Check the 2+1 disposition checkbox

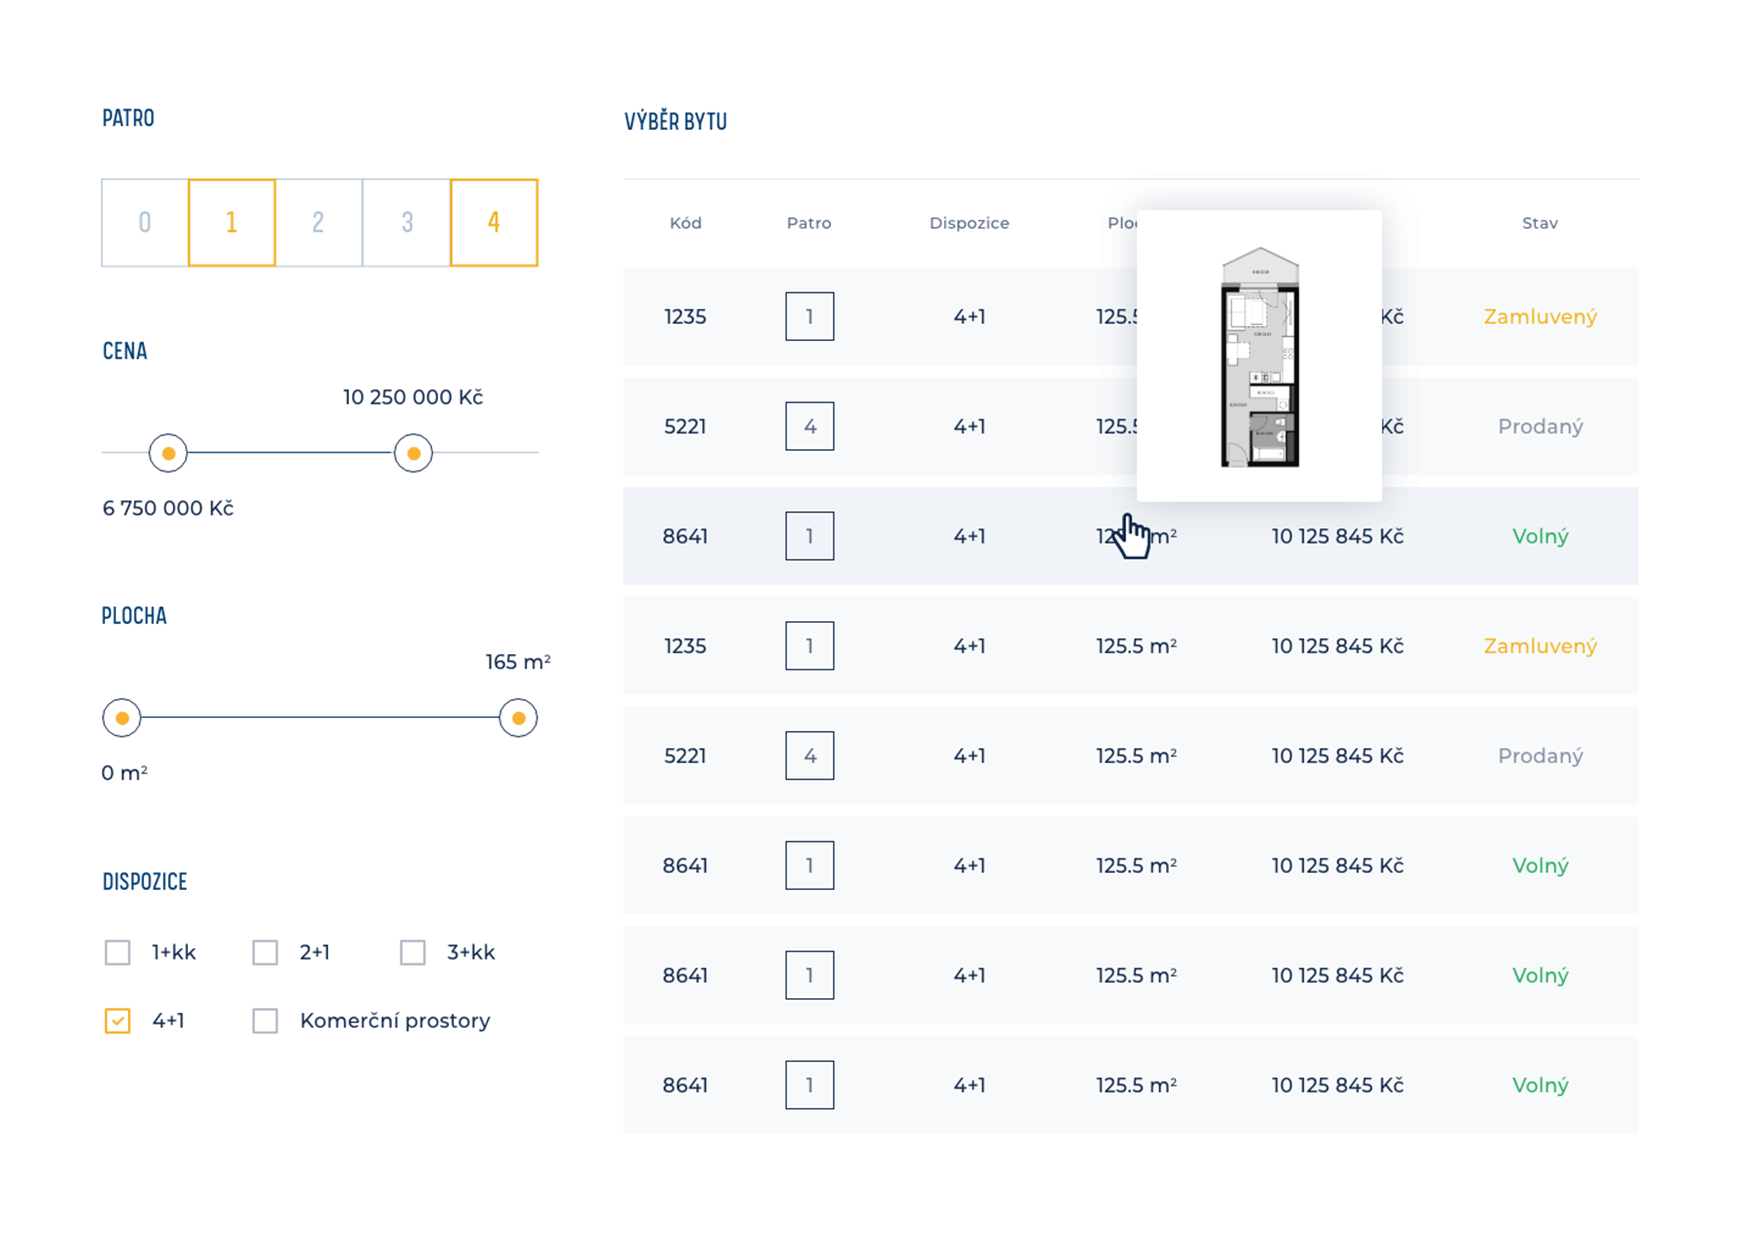pos(265,952)
